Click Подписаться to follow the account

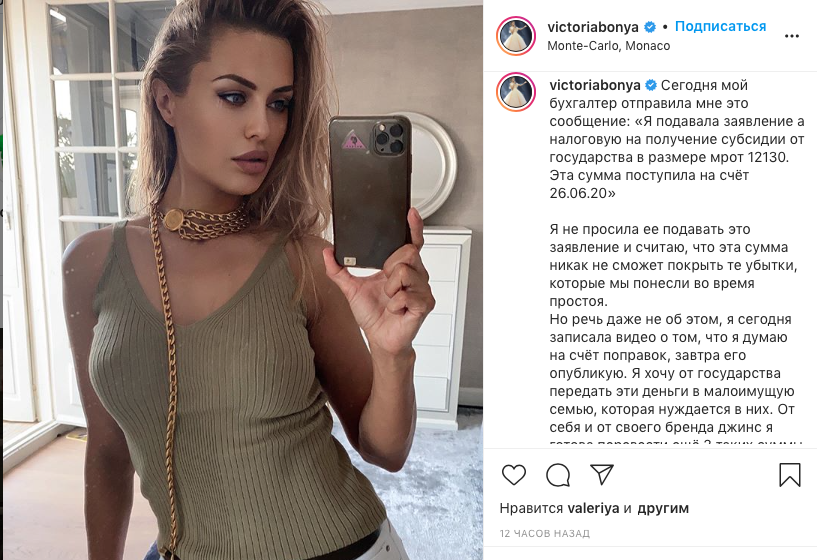[x=720, y=27]
